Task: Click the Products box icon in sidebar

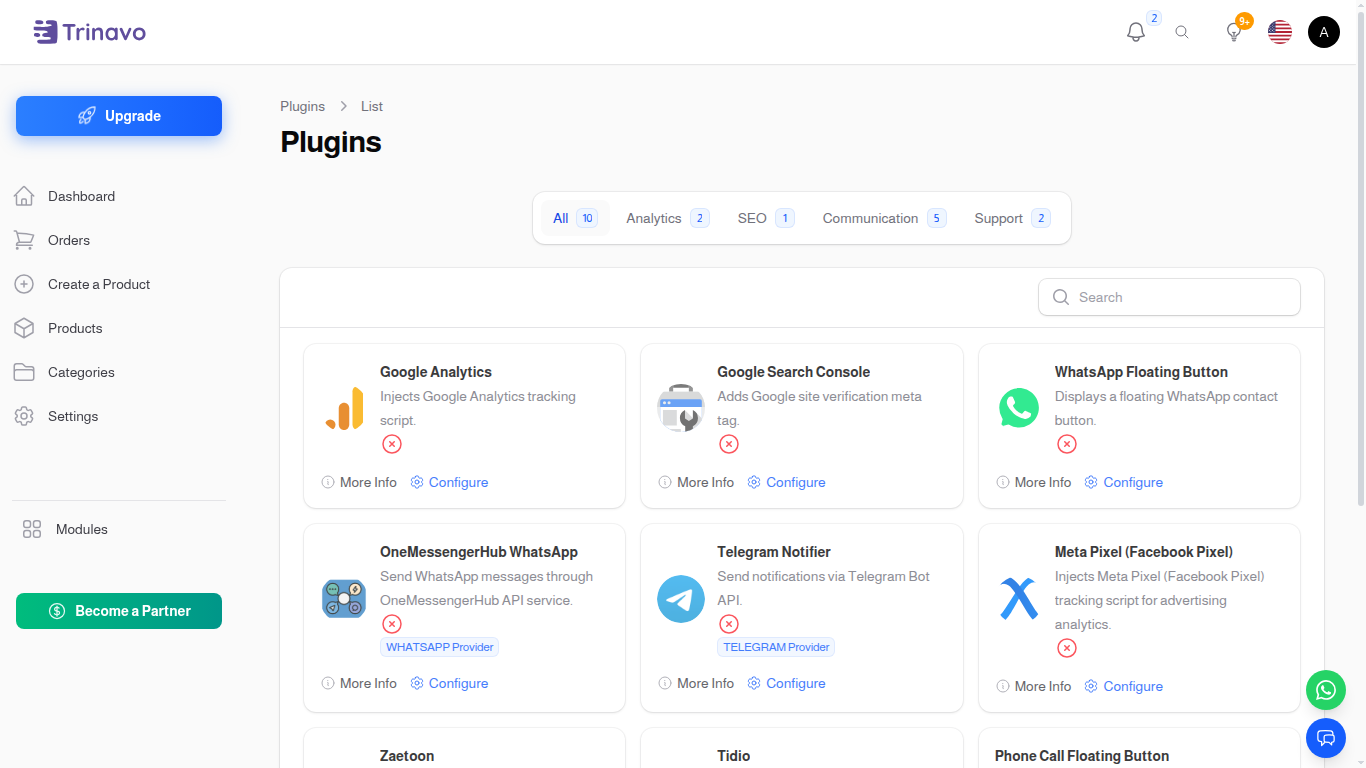Action: 24,328
